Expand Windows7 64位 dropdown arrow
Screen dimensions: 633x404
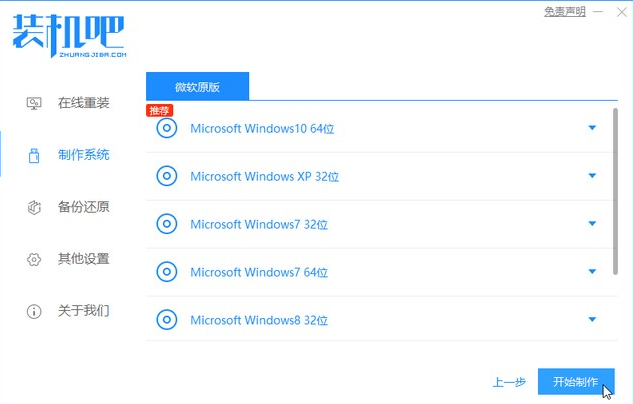pyautogui.click(x=592, y=271)
